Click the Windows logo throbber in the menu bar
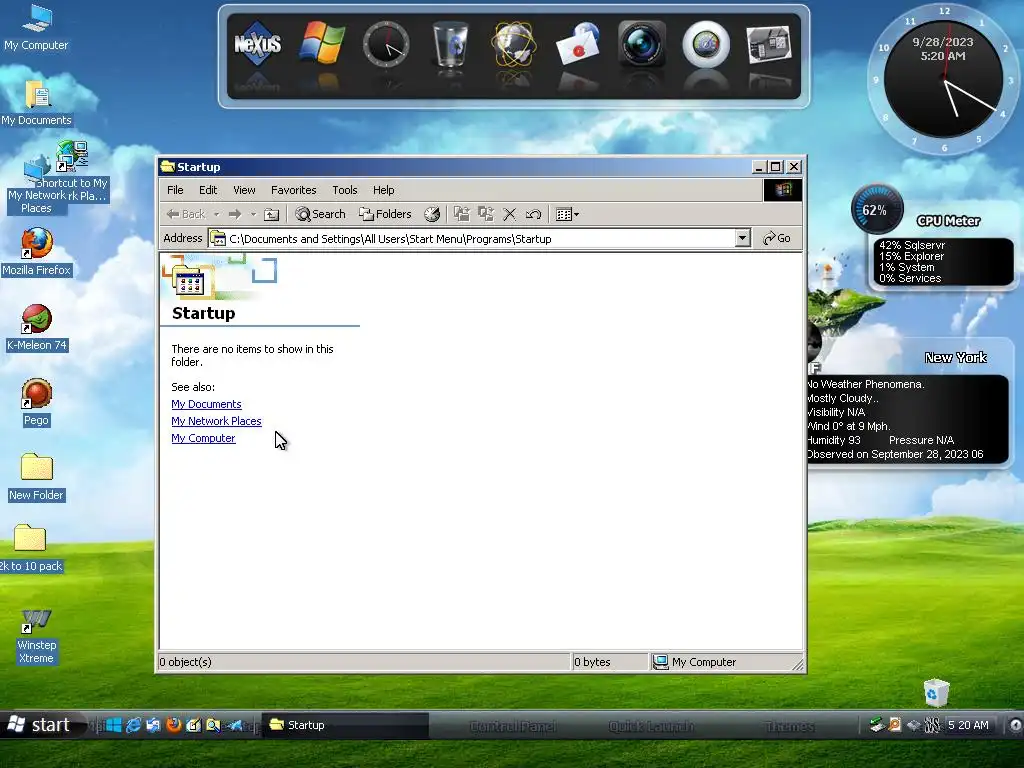This screenshot has width=1024, height=768. pos(782,190)
